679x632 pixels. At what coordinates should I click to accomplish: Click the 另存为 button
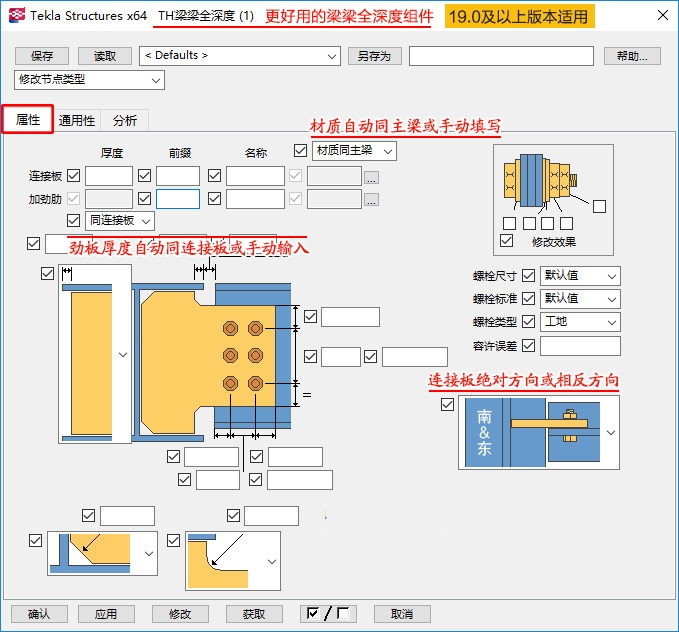pyautogui.click(x=375, y=56)
